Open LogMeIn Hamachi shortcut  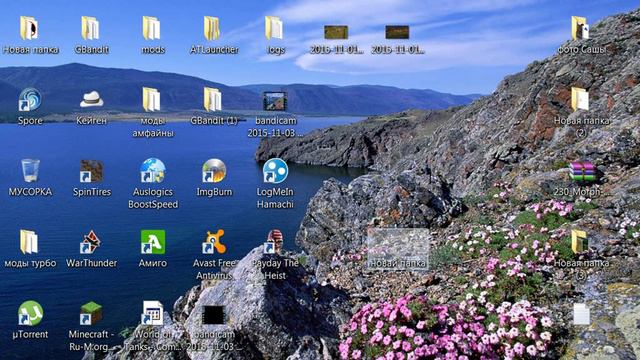point(275,171)
